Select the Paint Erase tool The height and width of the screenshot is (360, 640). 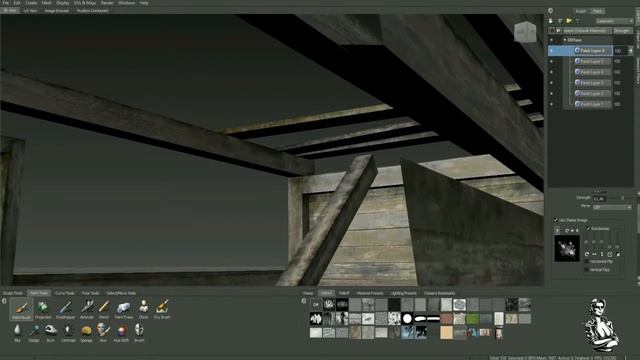[123, 309]
